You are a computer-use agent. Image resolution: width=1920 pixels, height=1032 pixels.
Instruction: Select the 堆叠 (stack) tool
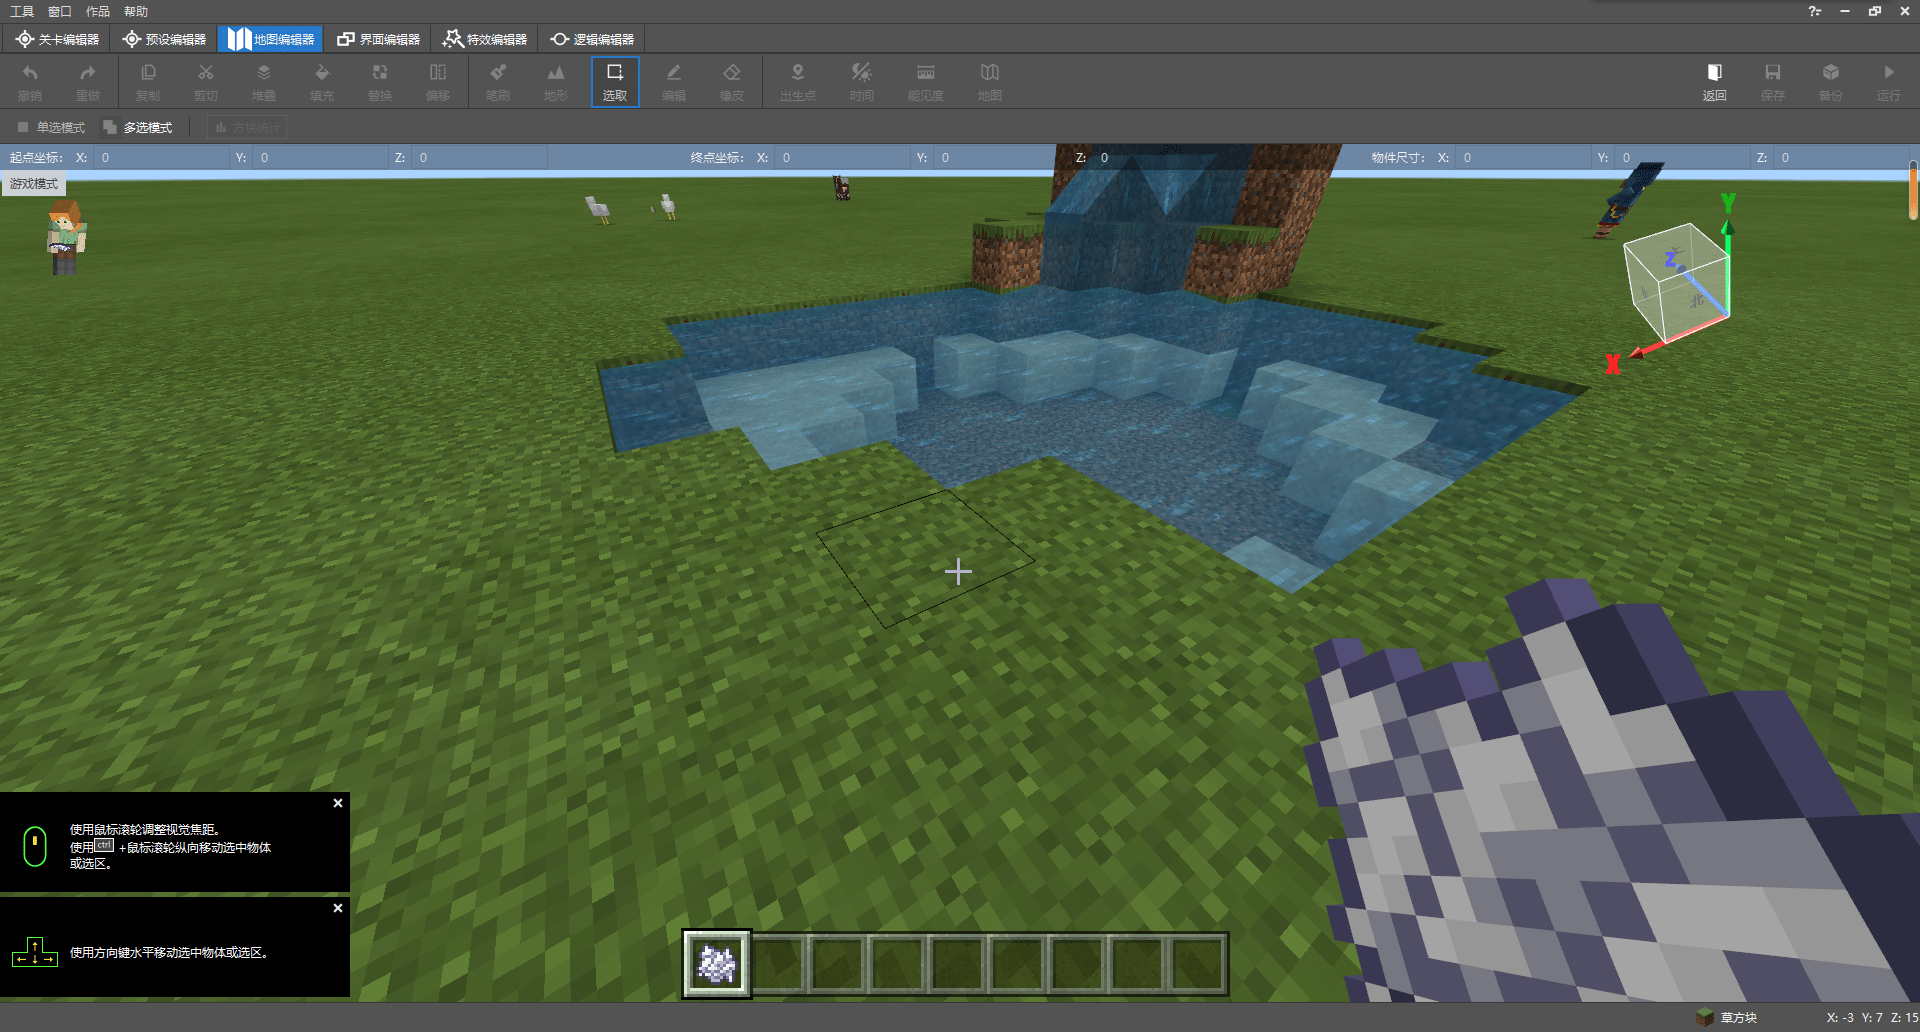tap(264, 81)
